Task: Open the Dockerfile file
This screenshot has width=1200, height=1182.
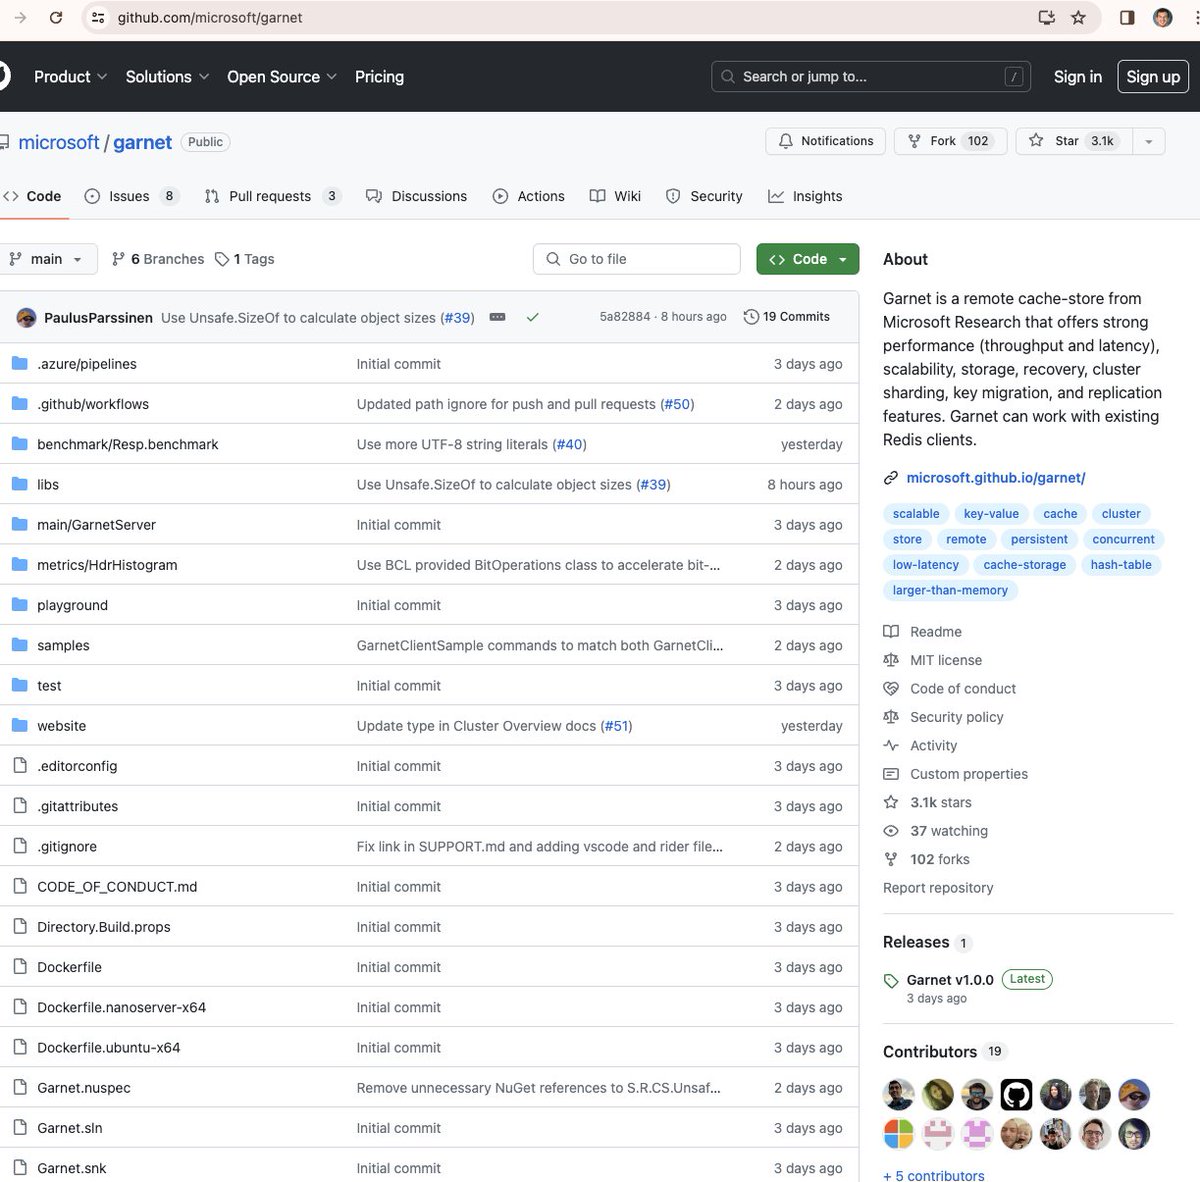Action: [69, 967]
